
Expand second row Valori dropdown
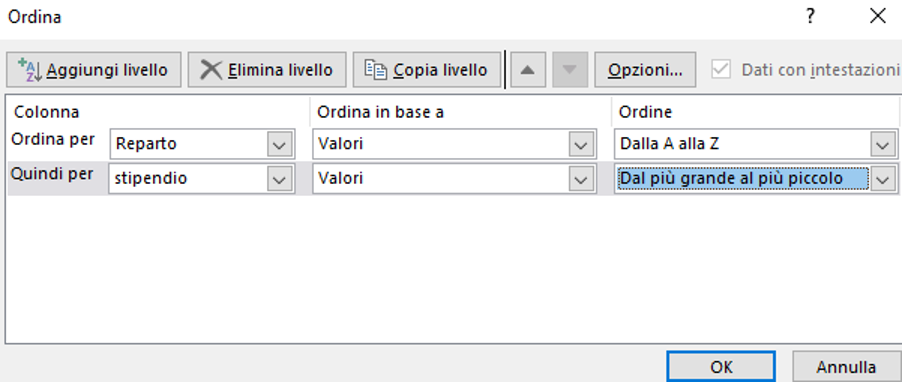point(581,179)
